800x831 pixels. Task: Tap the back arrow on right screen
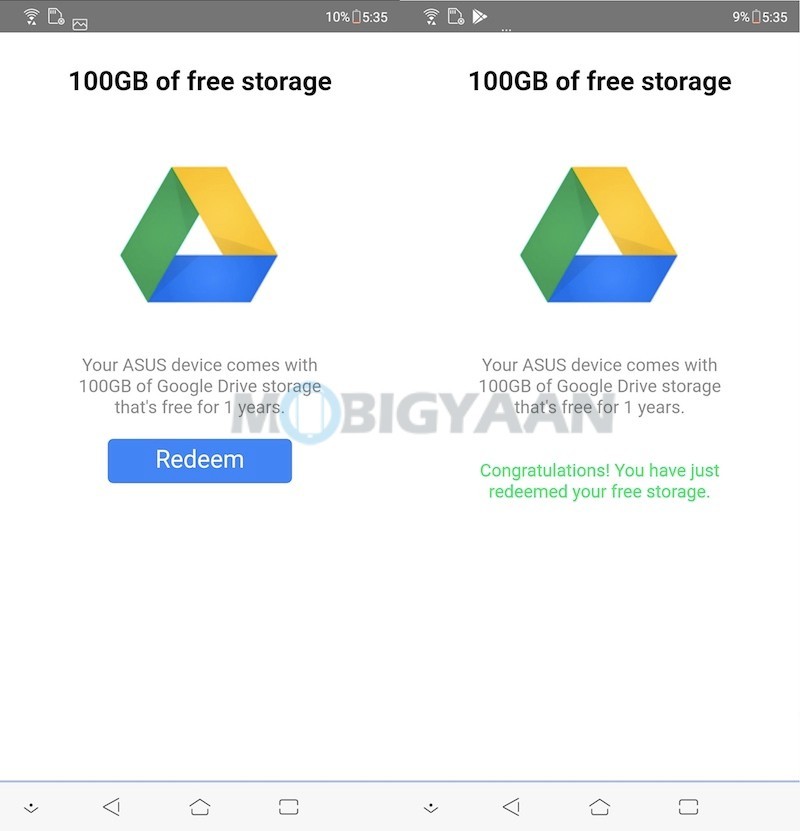click(x=512, y=807)
